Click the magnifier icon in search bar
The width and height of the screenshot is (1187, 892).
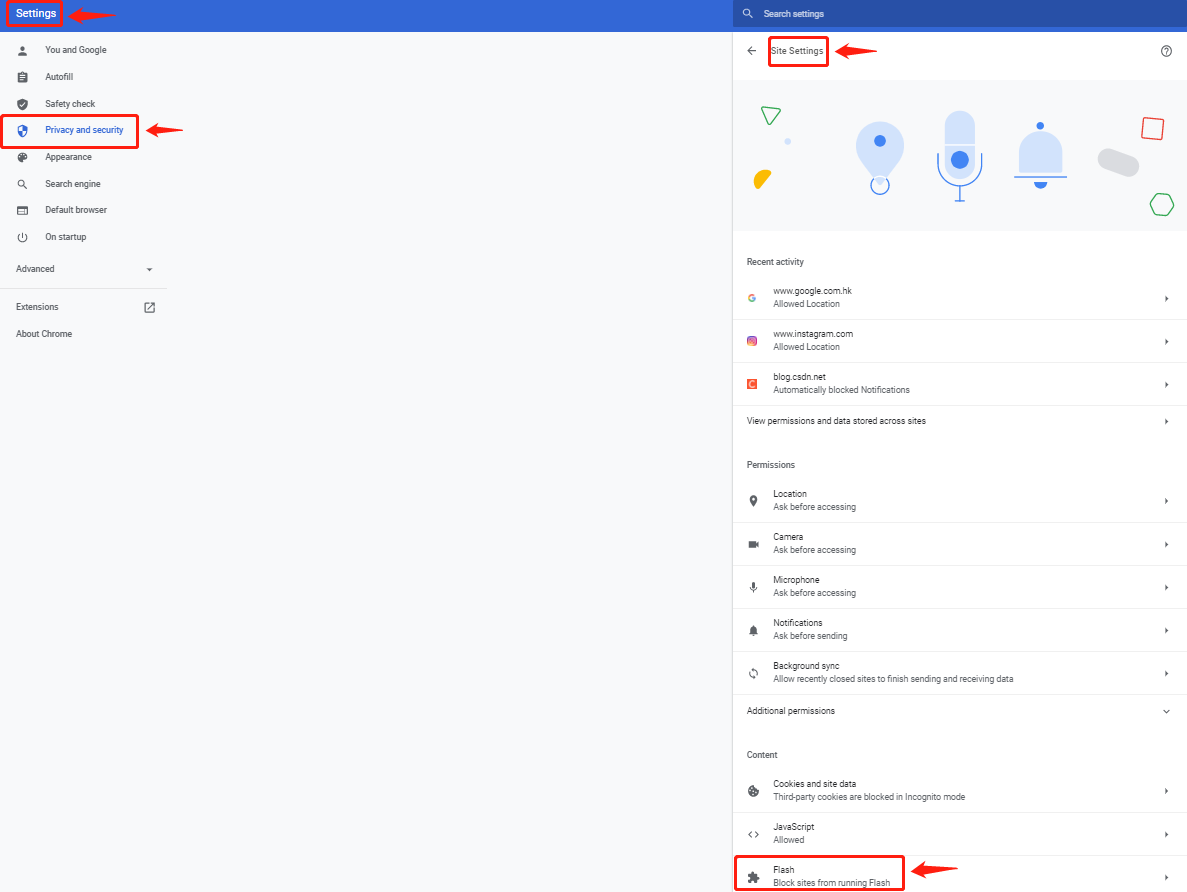point(747,14)
